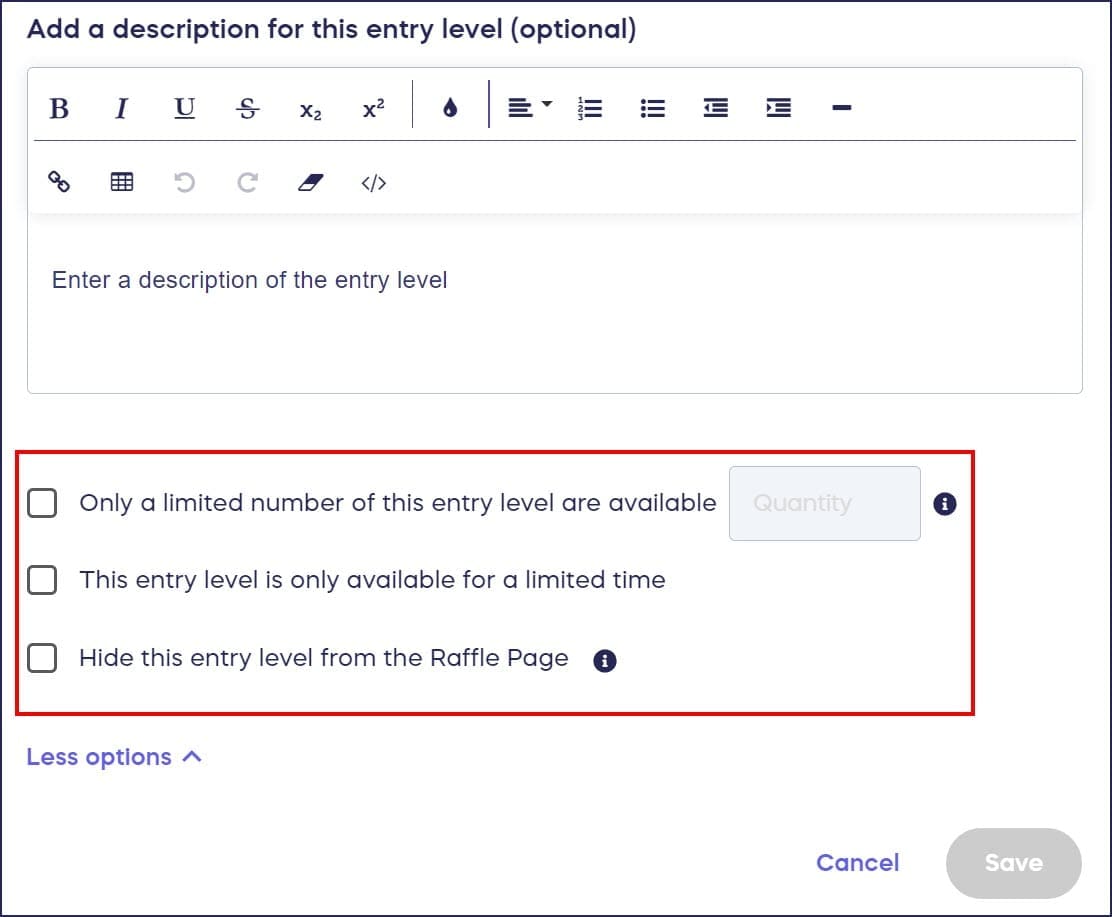This screenshot has height=917, width=1112.
Task: Apply superscript formatting
Action: pos(373,108)
